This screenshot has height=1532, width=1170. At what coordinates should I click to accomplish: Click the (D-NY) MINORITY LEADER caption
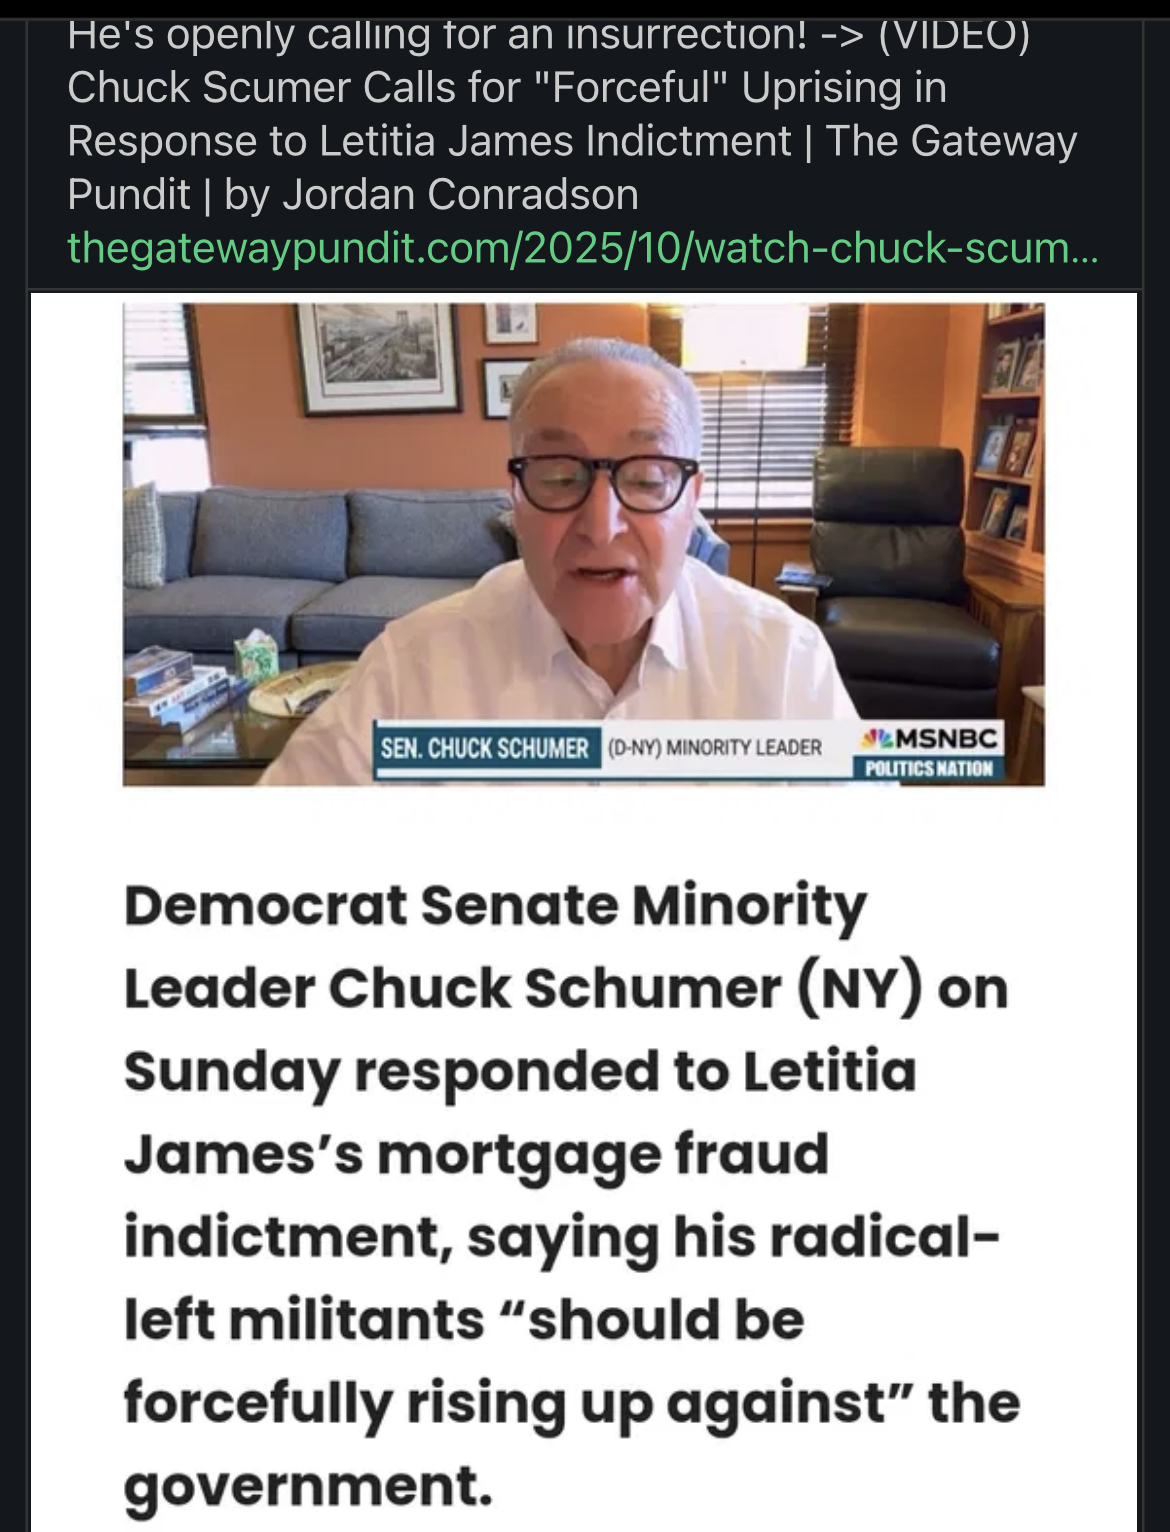(716, 748)
